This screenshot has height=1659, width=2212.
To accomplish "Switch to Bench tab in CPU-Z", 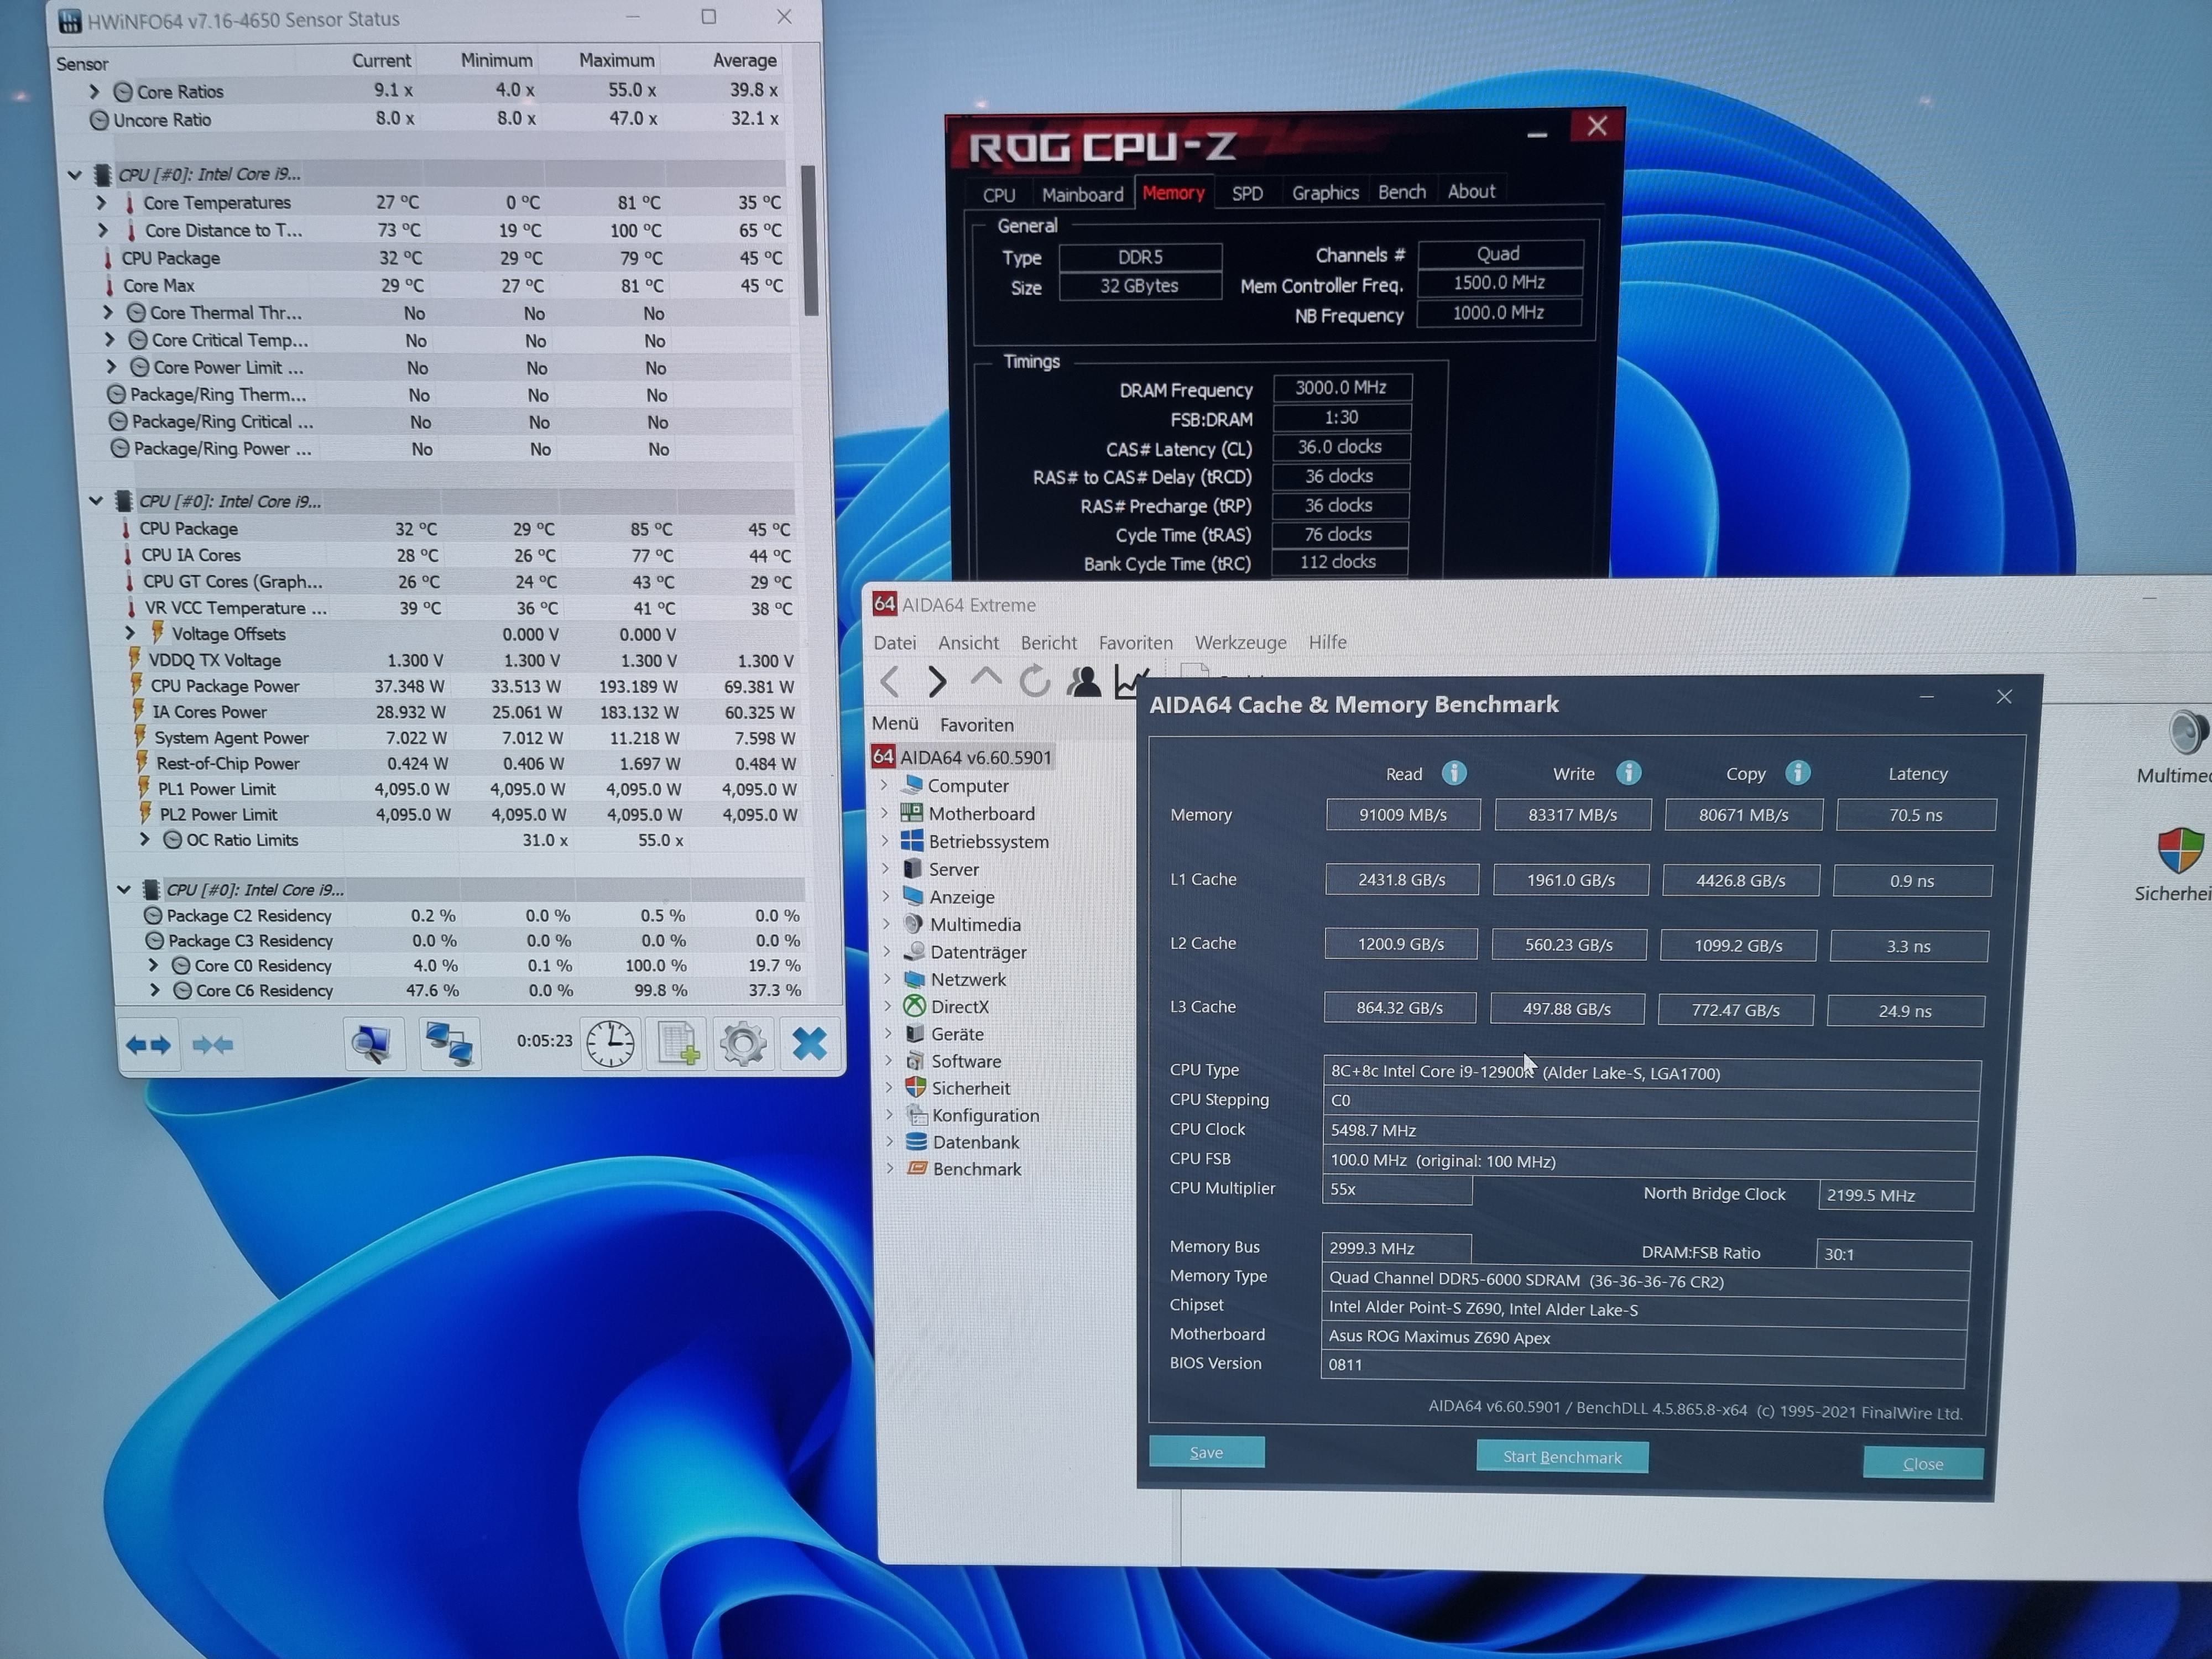I will [x=1401, y=191].
